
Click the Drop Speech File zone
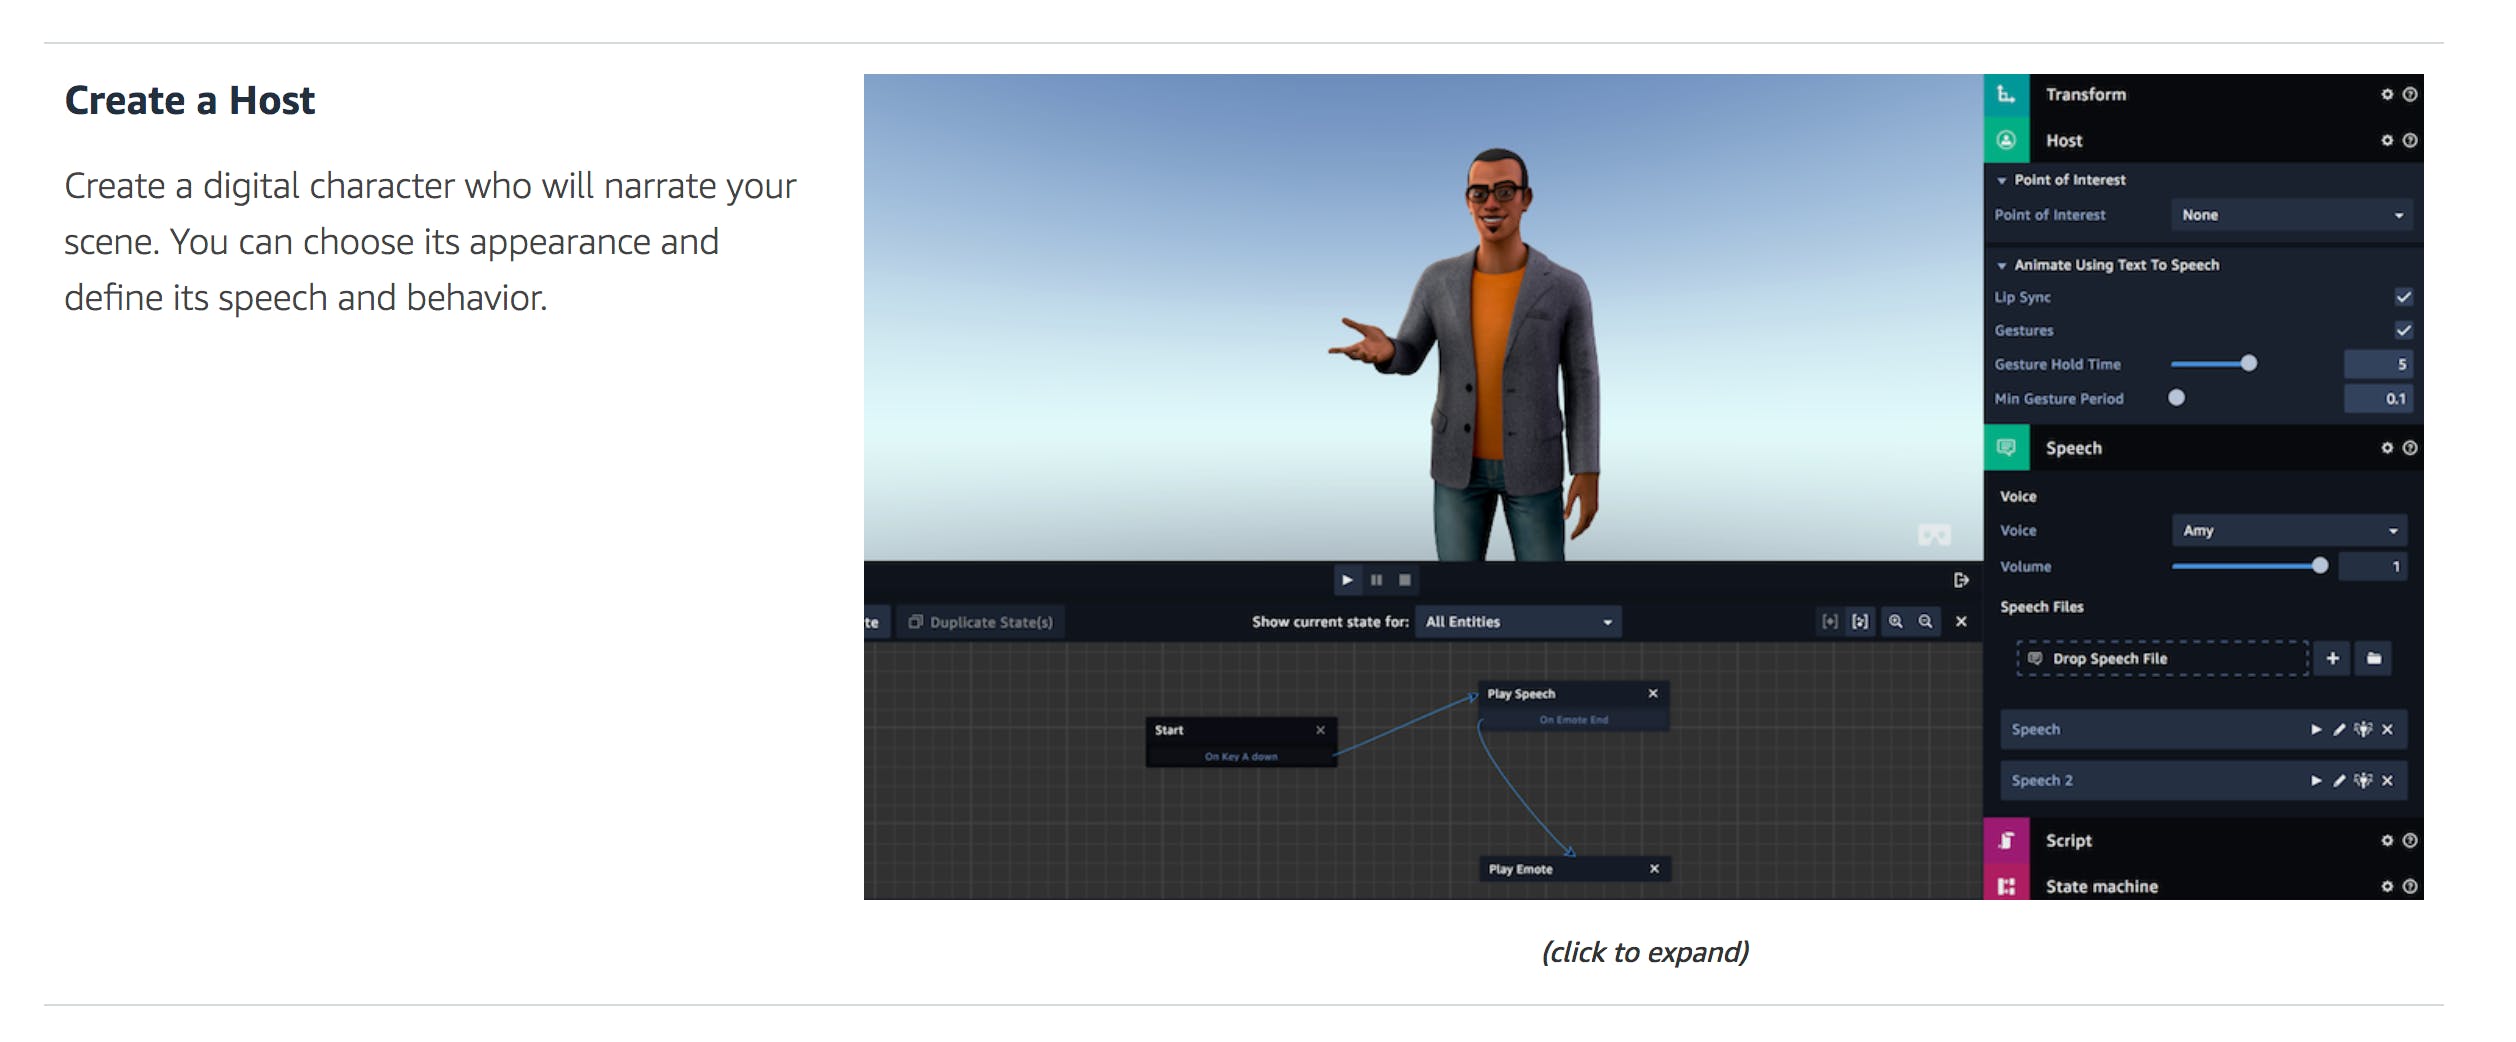(2162, 658)
